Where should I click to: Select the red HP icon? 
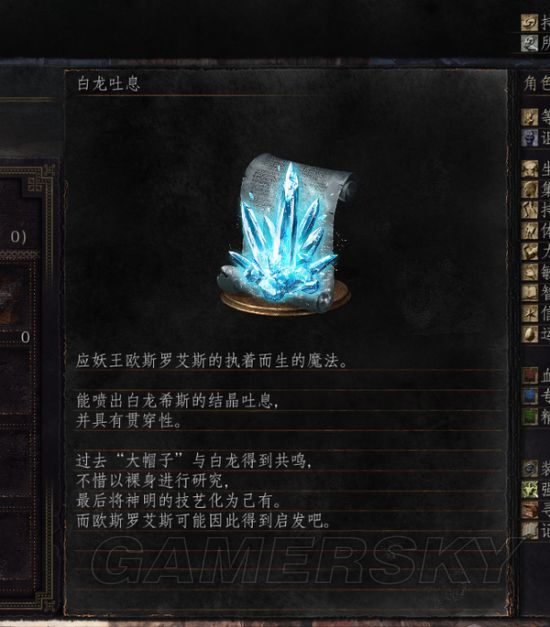pos(530,375)
